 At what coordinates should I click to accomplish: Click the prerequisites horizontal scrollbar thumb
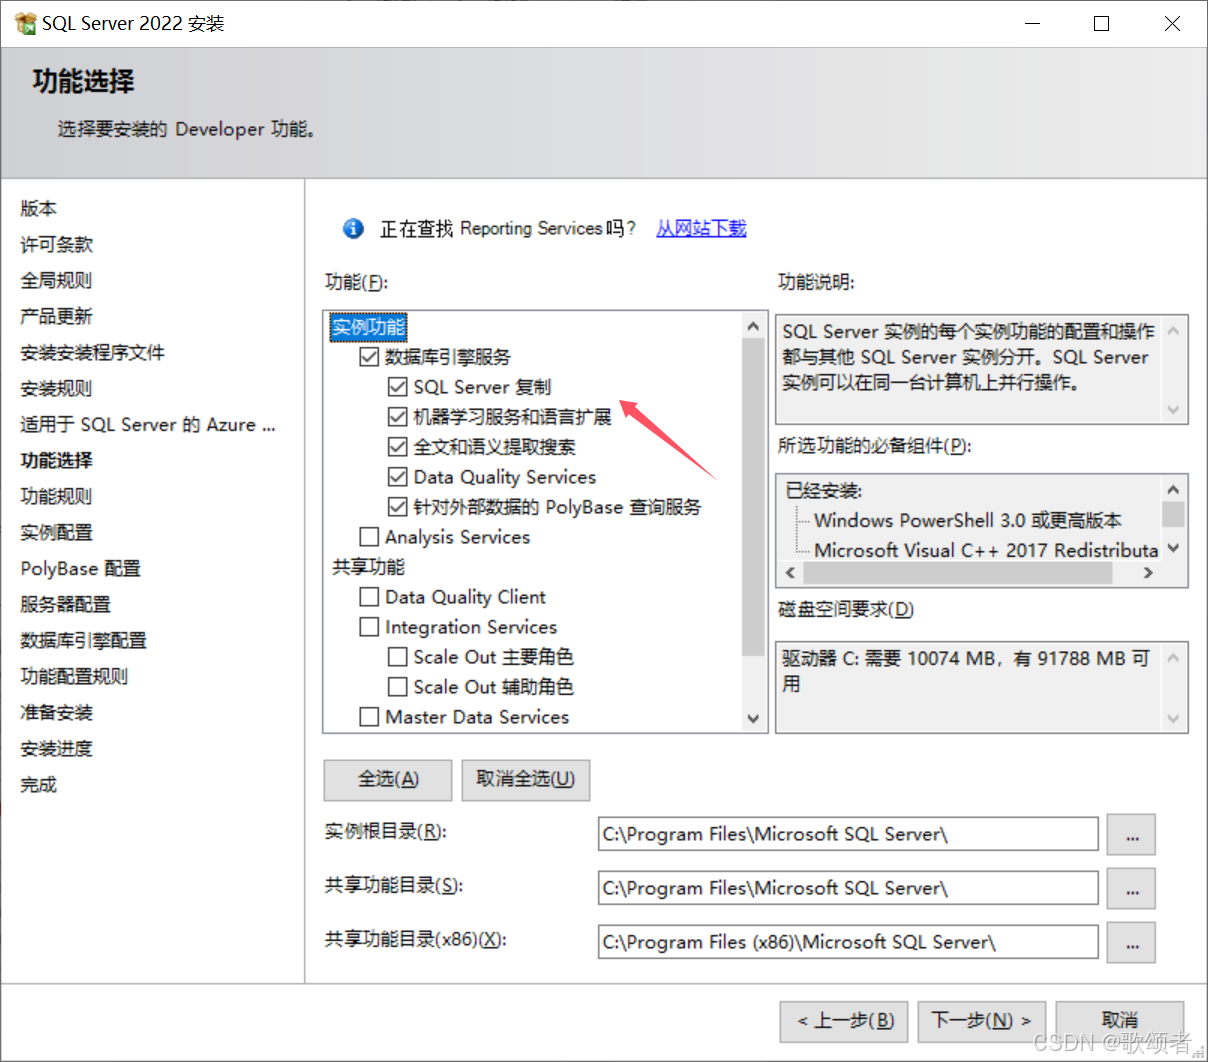tap(958, 573)
